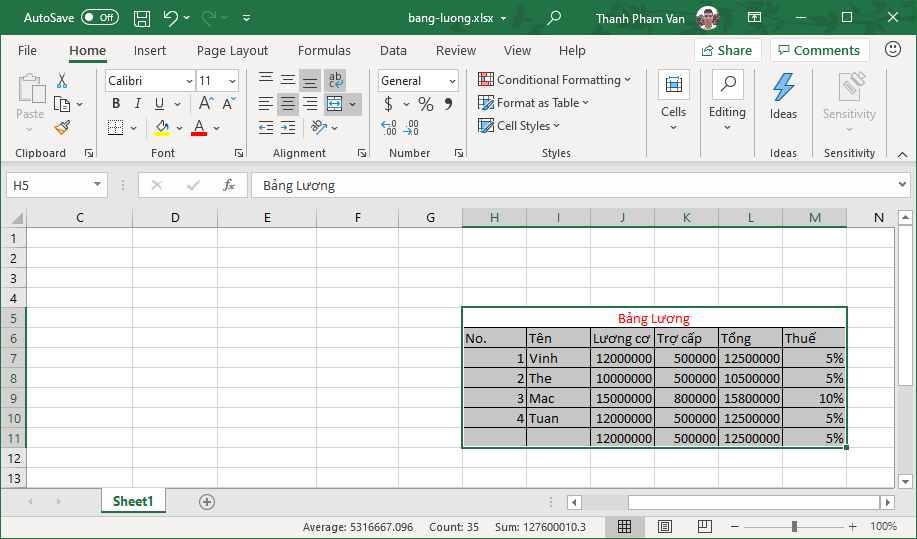This screenshot has height=539, width=917.
Task: Collapse the ribbon with the arrow
Action: tap(902, 154)
